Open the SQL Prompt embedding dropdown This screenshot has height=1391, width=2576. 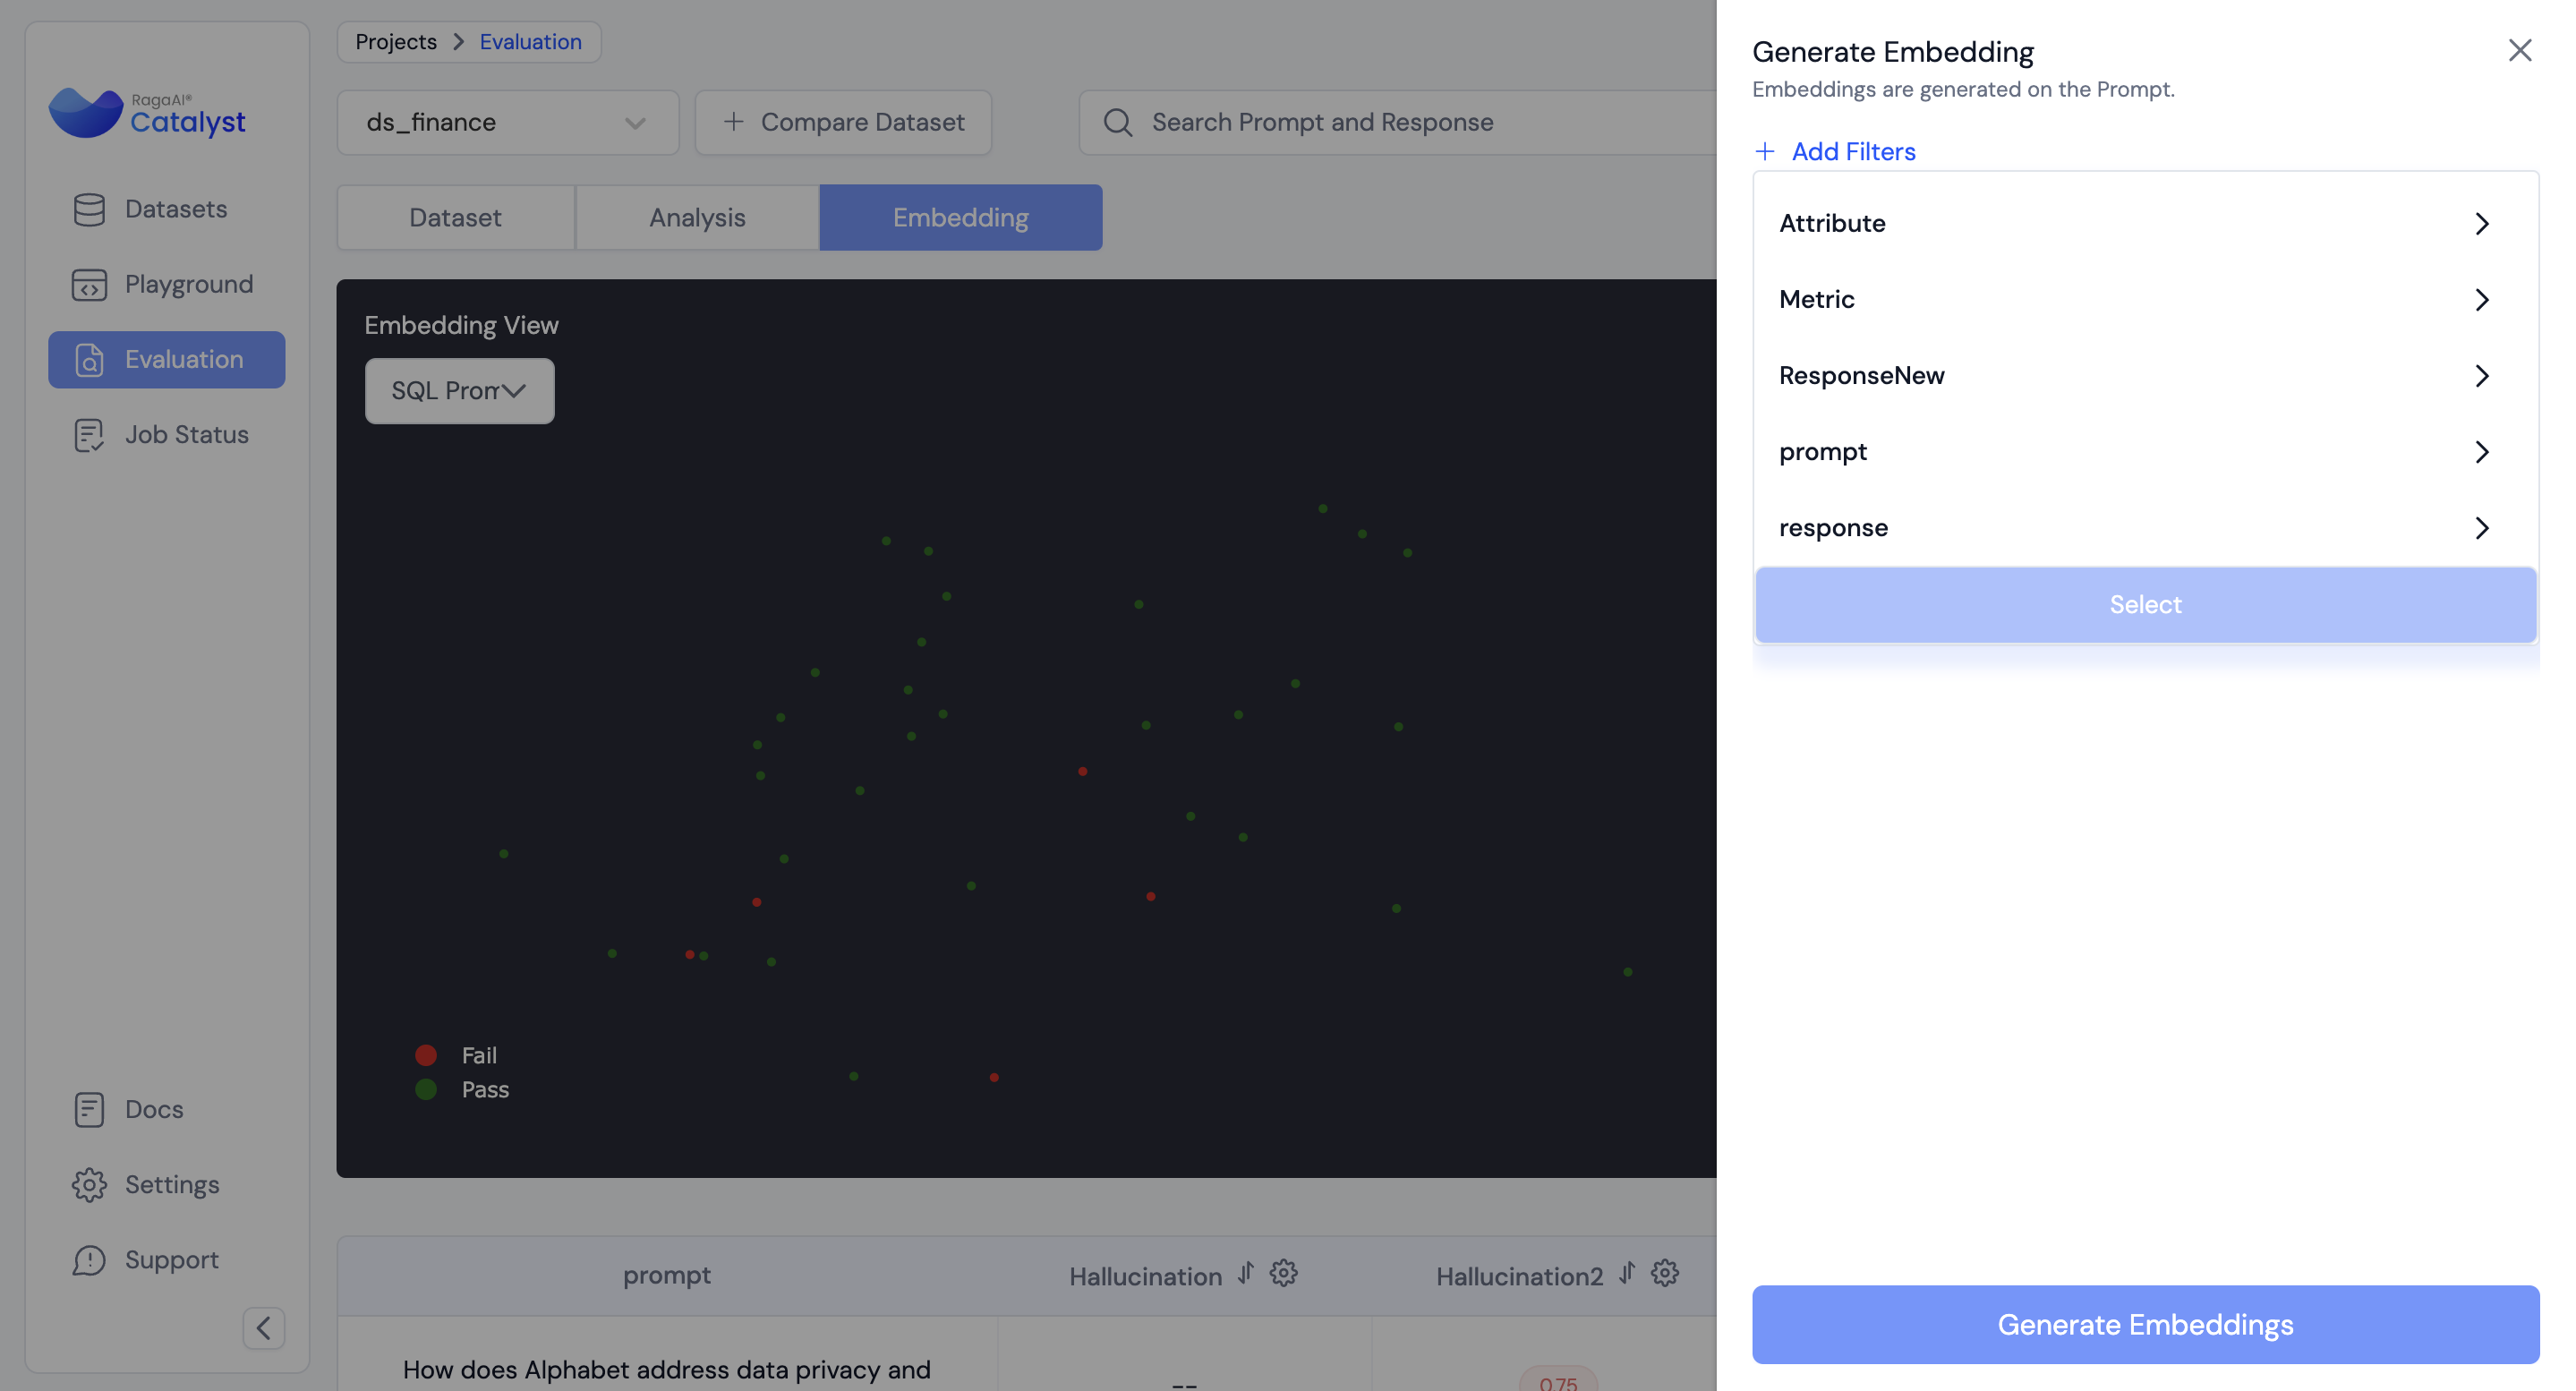tap(459, 391)
